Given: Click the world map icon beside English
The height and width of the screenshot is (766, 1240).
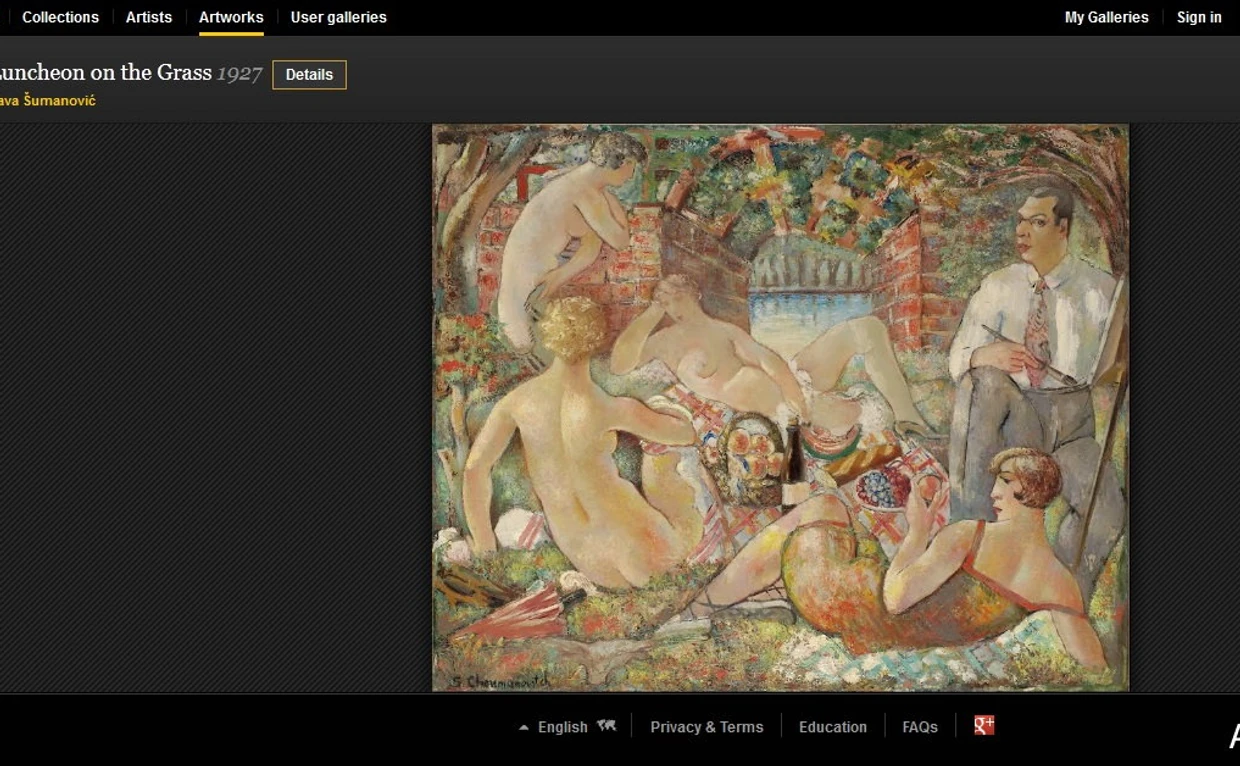Looking at the screenshot, I should point(606,726).
